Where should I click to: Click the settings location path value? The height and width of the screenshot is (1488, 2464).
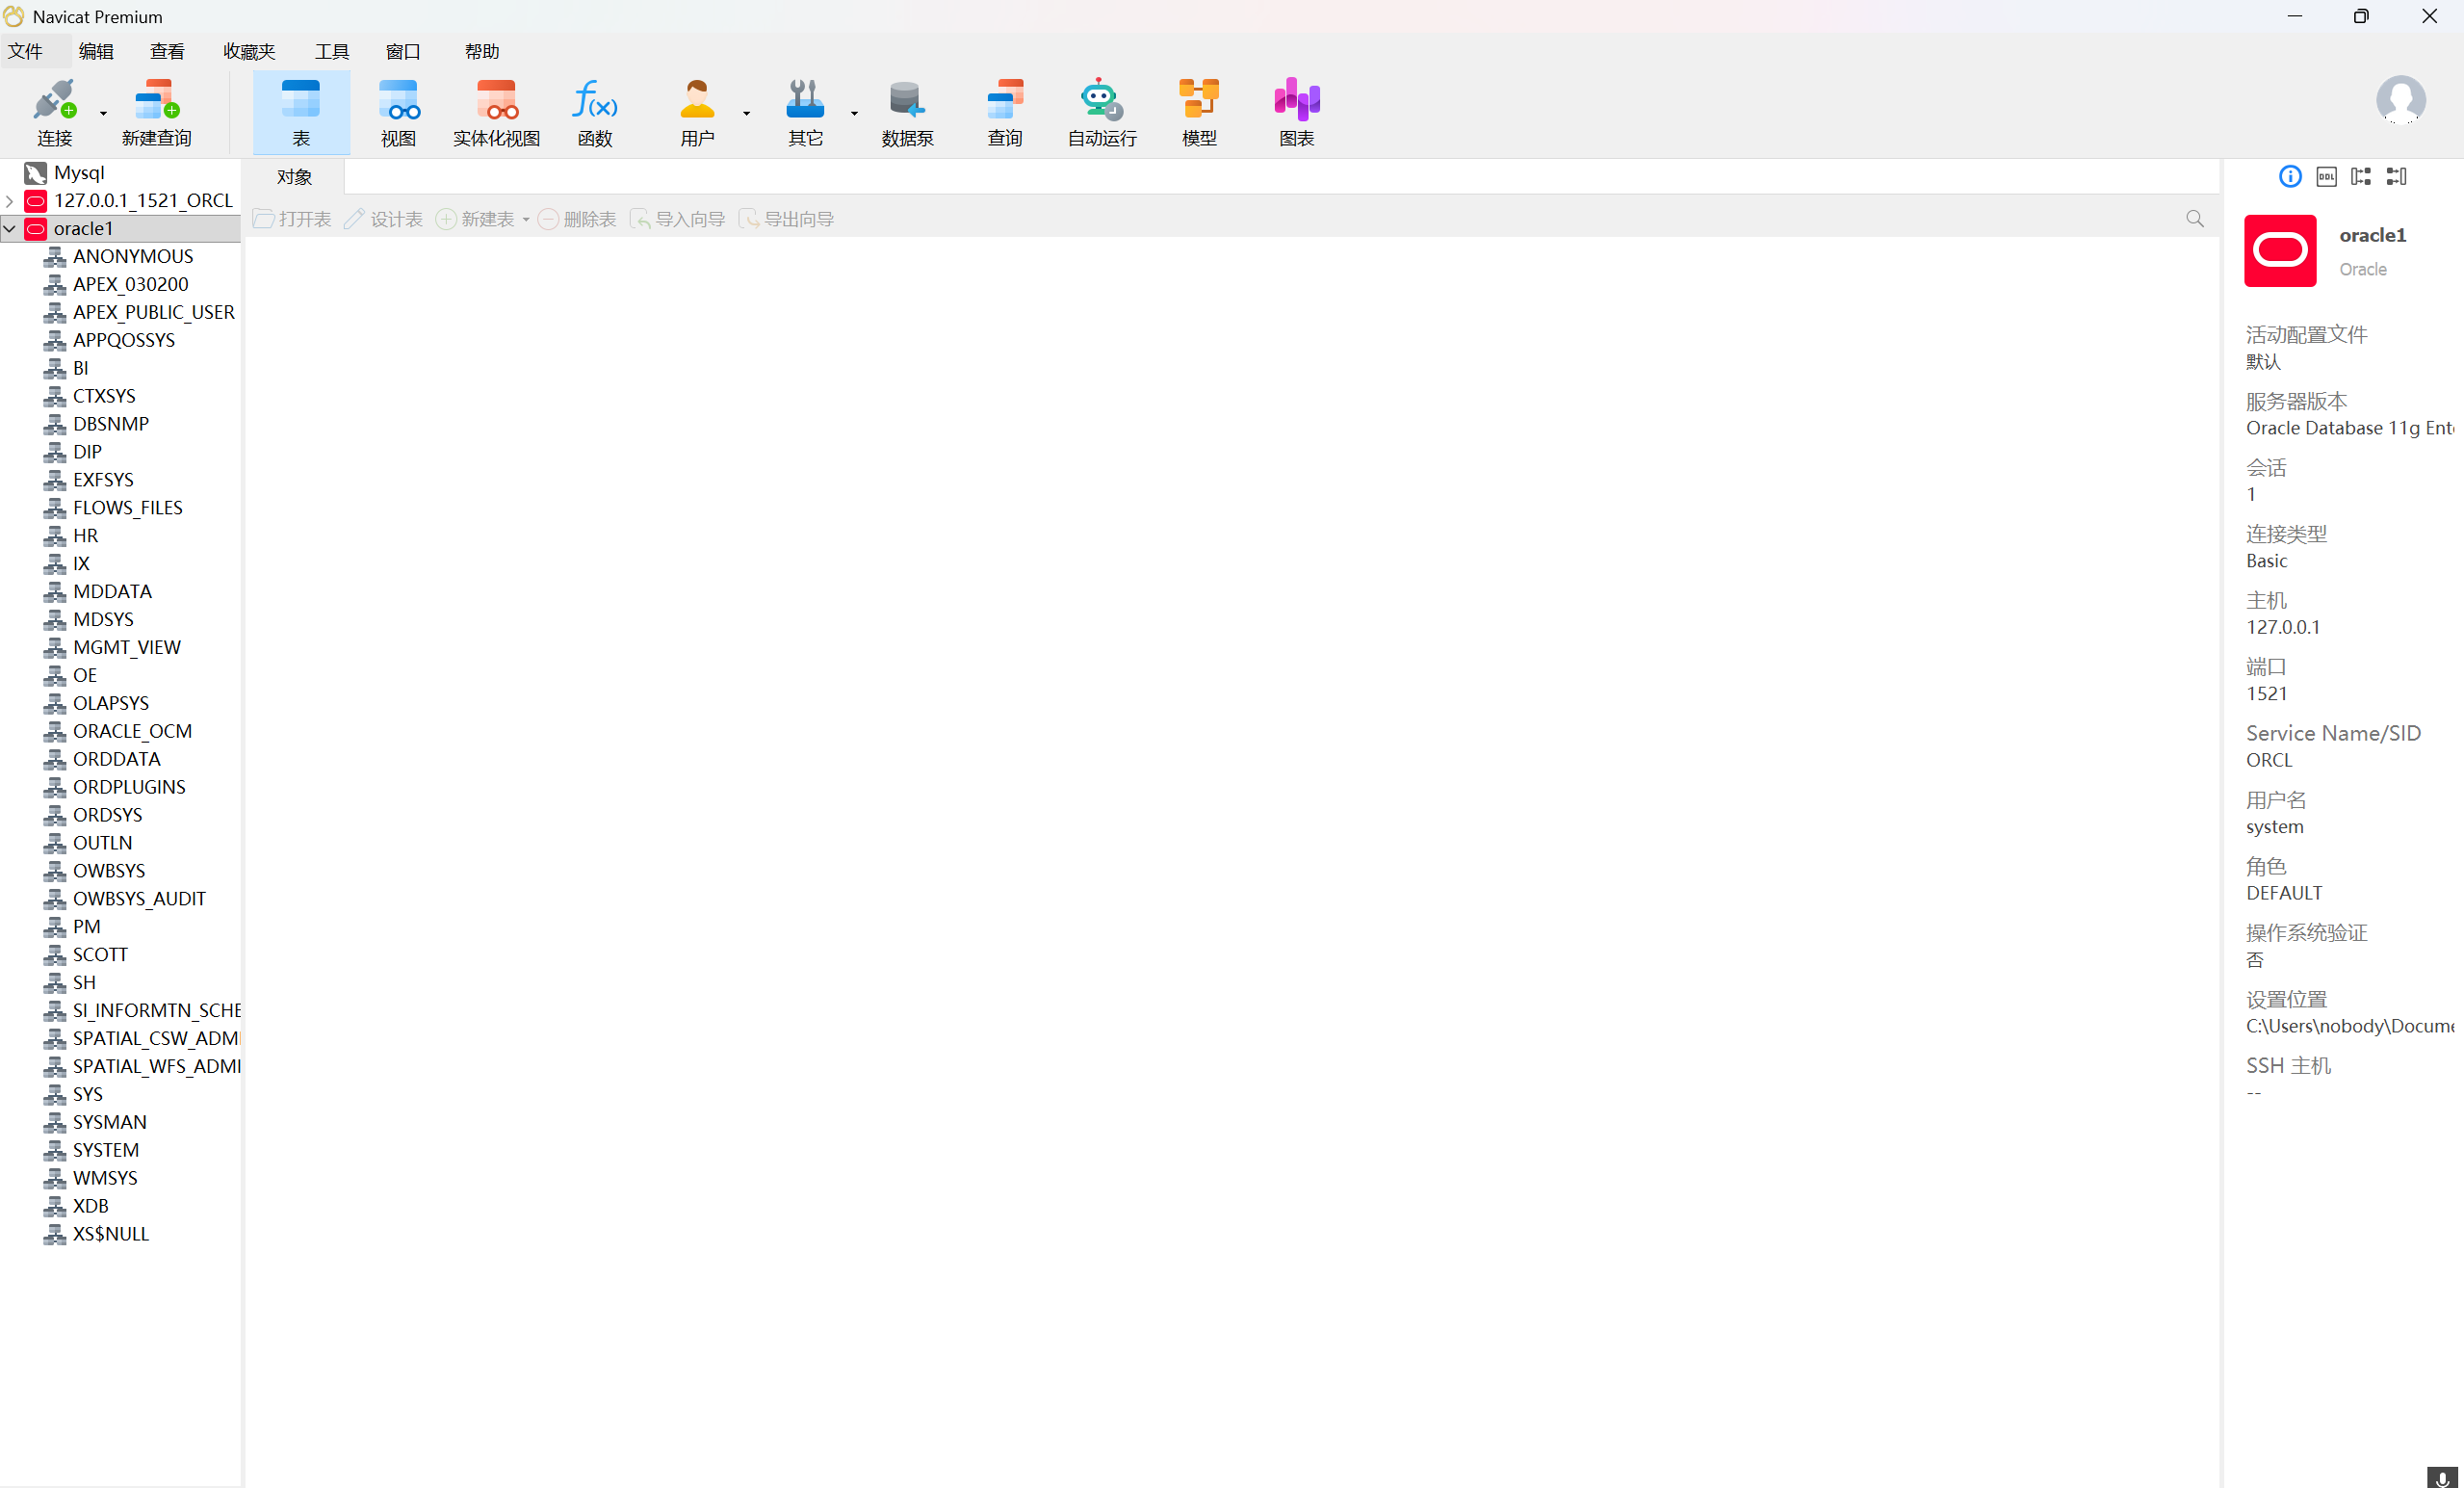click(2349, 1027)
